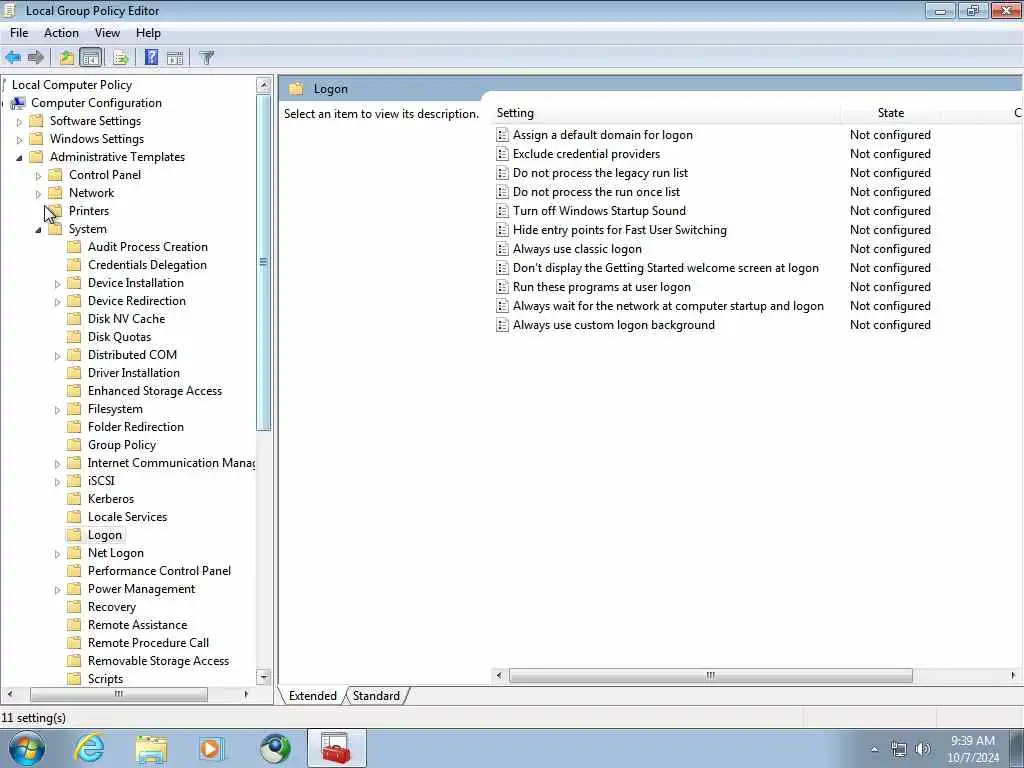The width and height of the screenshot is (1024, 768).
Task: Open the File menu
Action: [19, 33]
